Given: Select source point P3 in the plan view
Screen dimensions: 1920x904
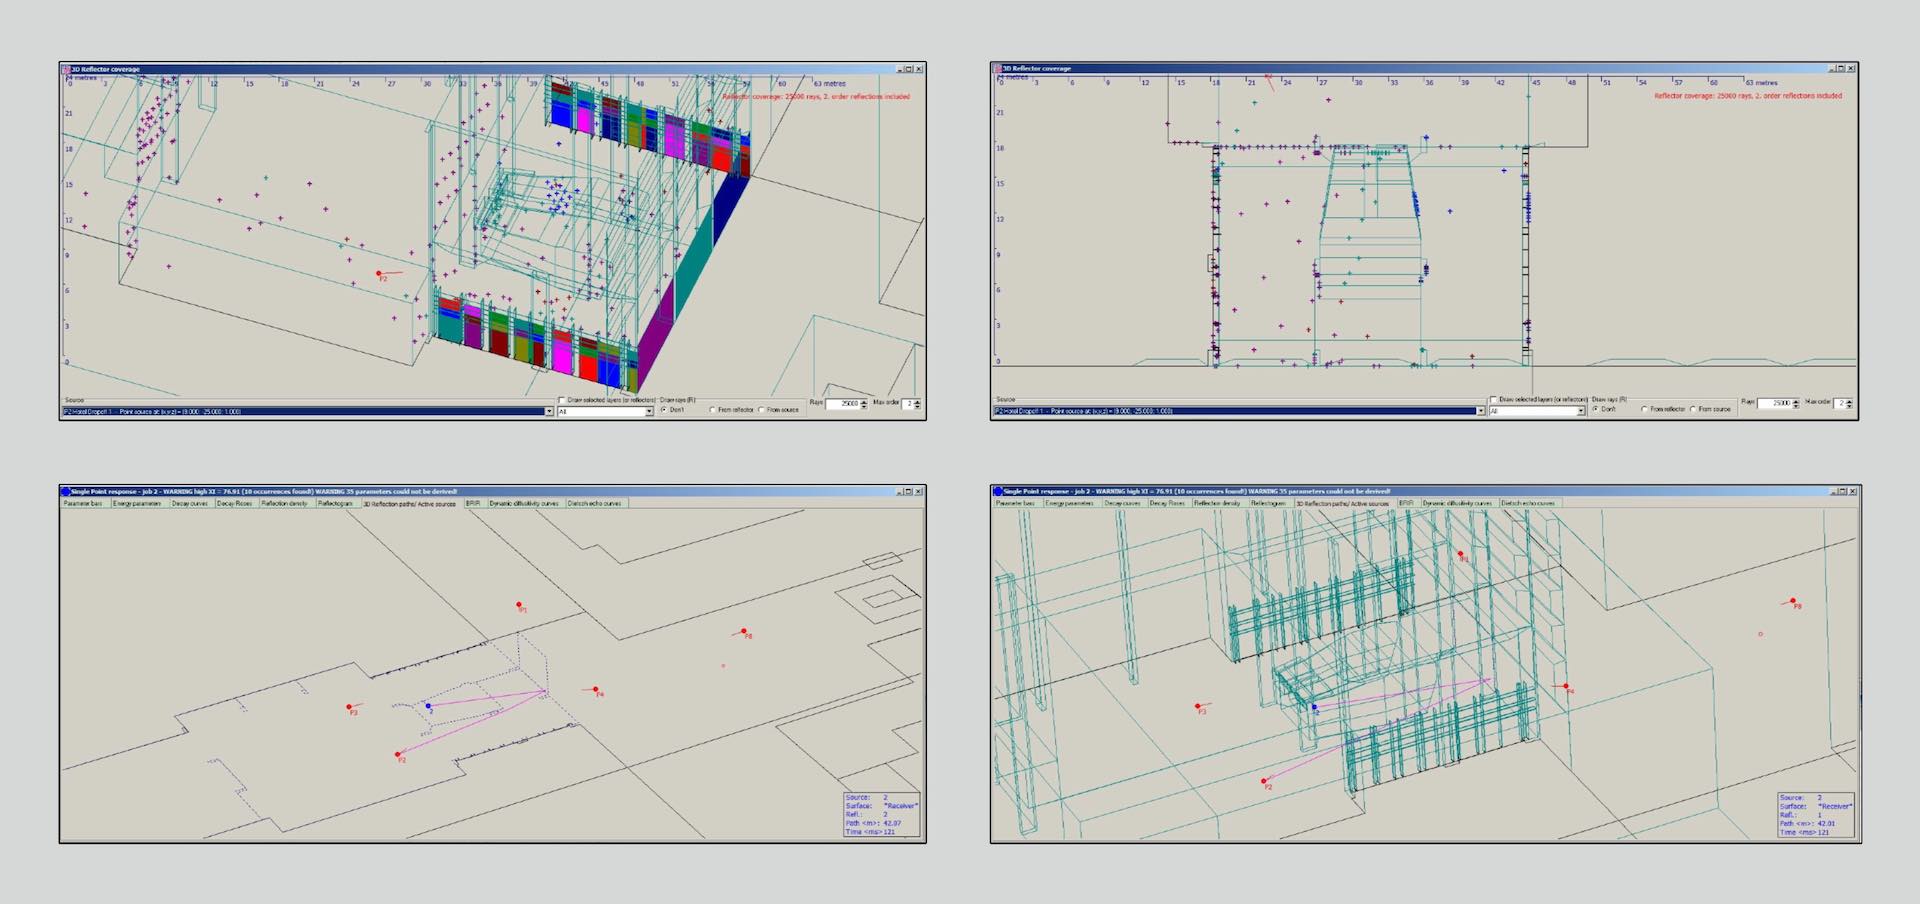Looking at the screenshot, I should click(349, 707).
